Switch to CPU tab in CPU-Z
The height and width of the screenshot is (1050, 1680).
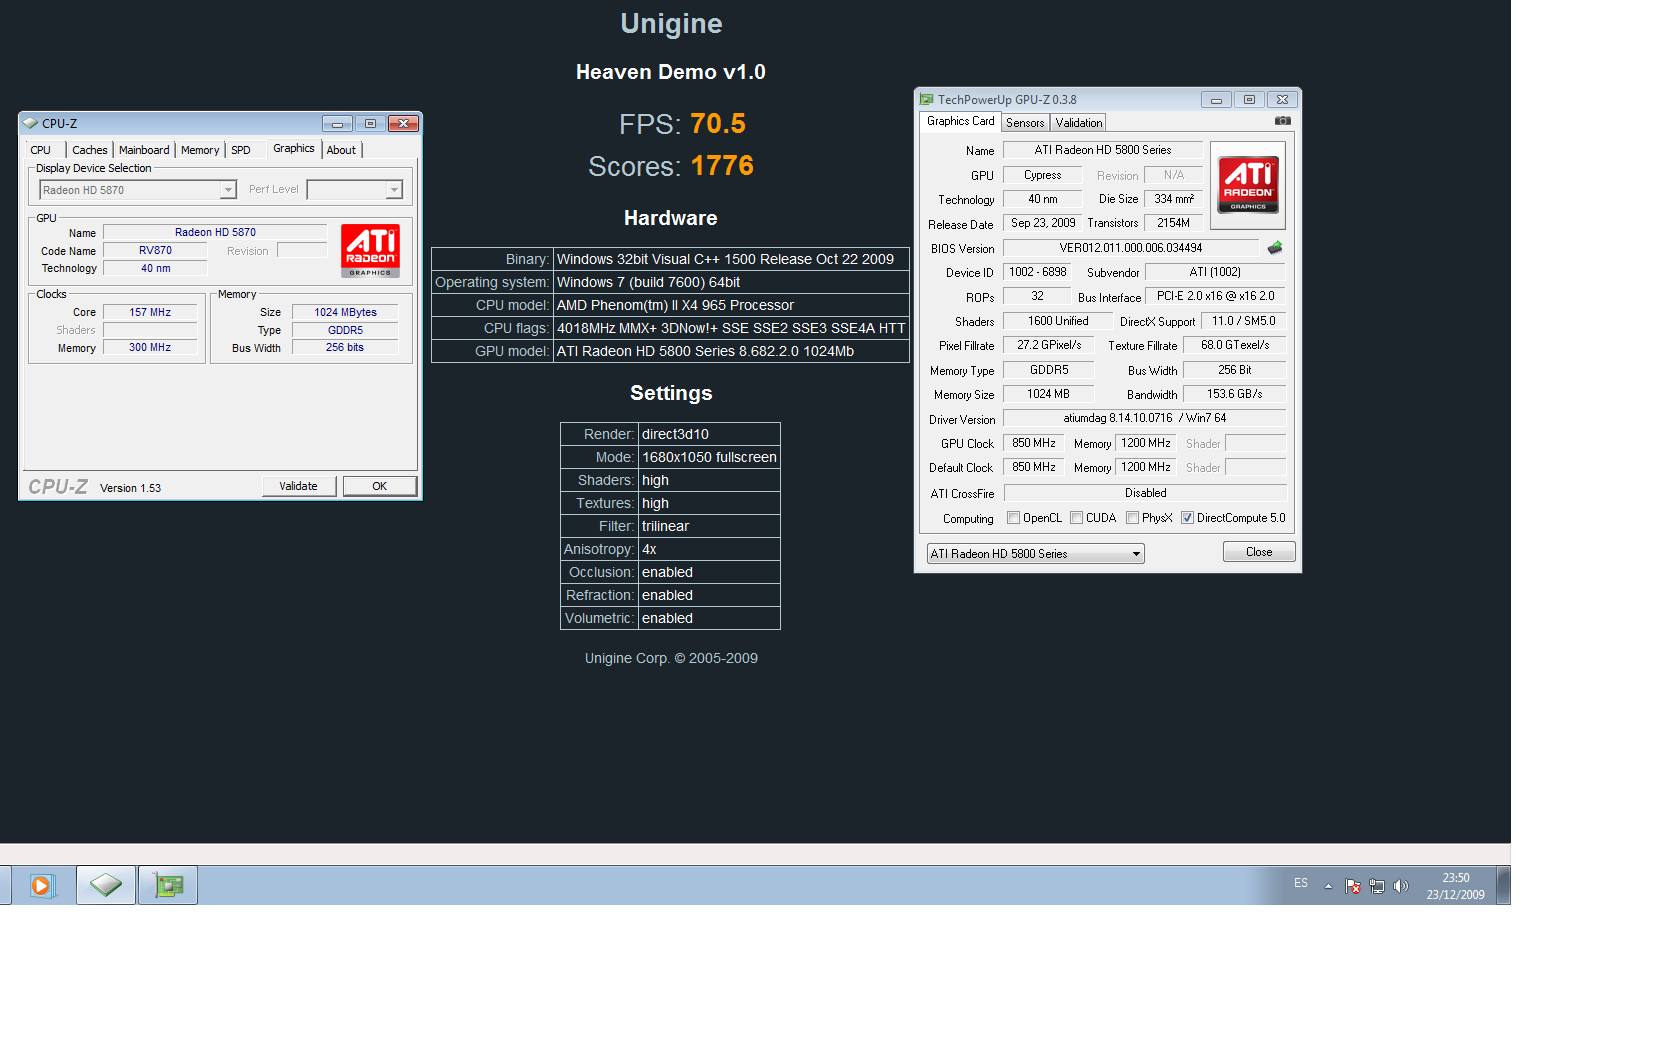pos(41,150)
